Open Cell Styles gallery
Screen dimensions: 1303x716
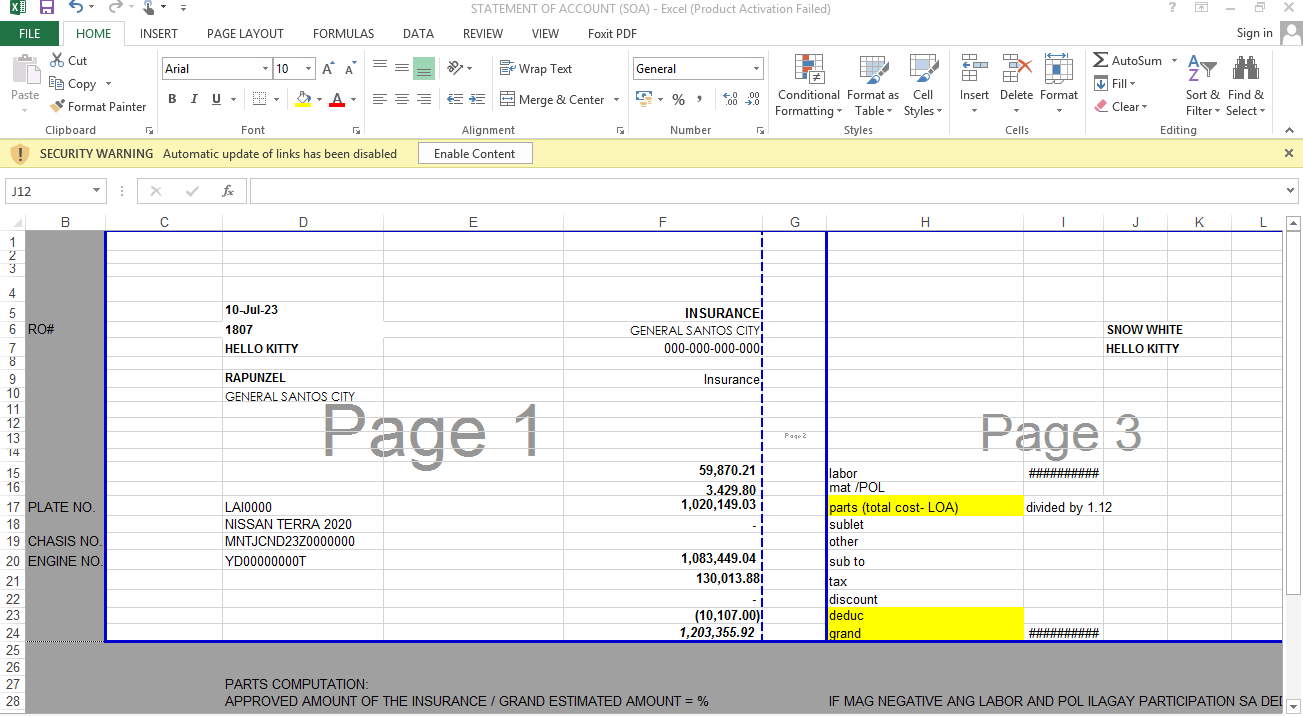coord(923,86)
